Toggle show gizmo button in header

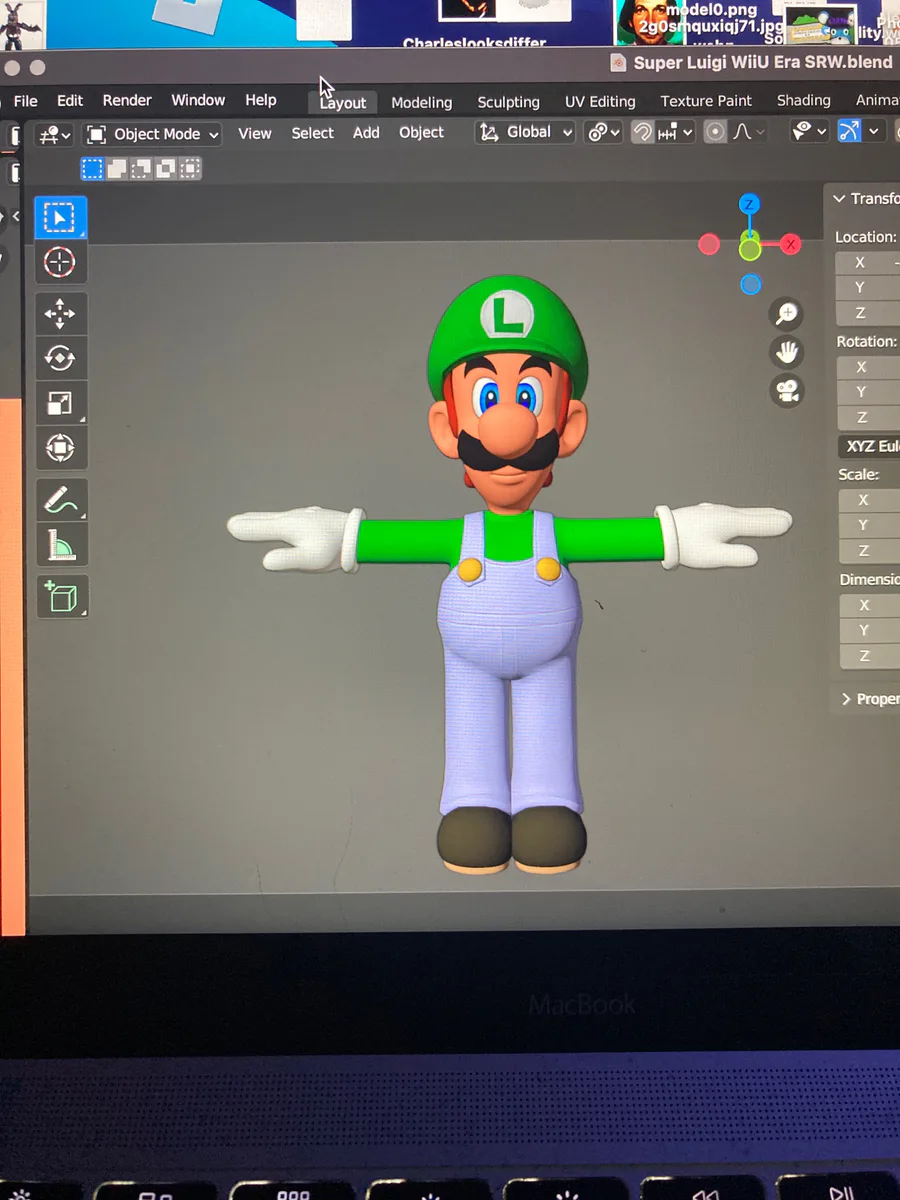(849, 131)
